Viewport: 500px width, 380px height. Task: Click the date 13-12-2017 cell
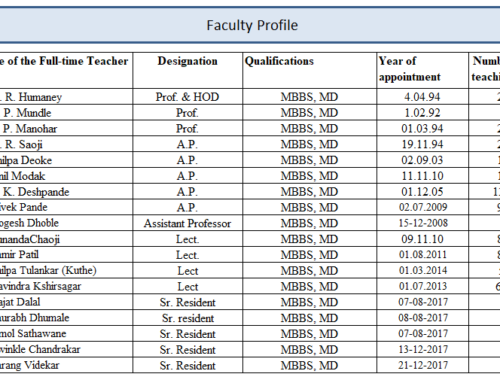[422, 349]
